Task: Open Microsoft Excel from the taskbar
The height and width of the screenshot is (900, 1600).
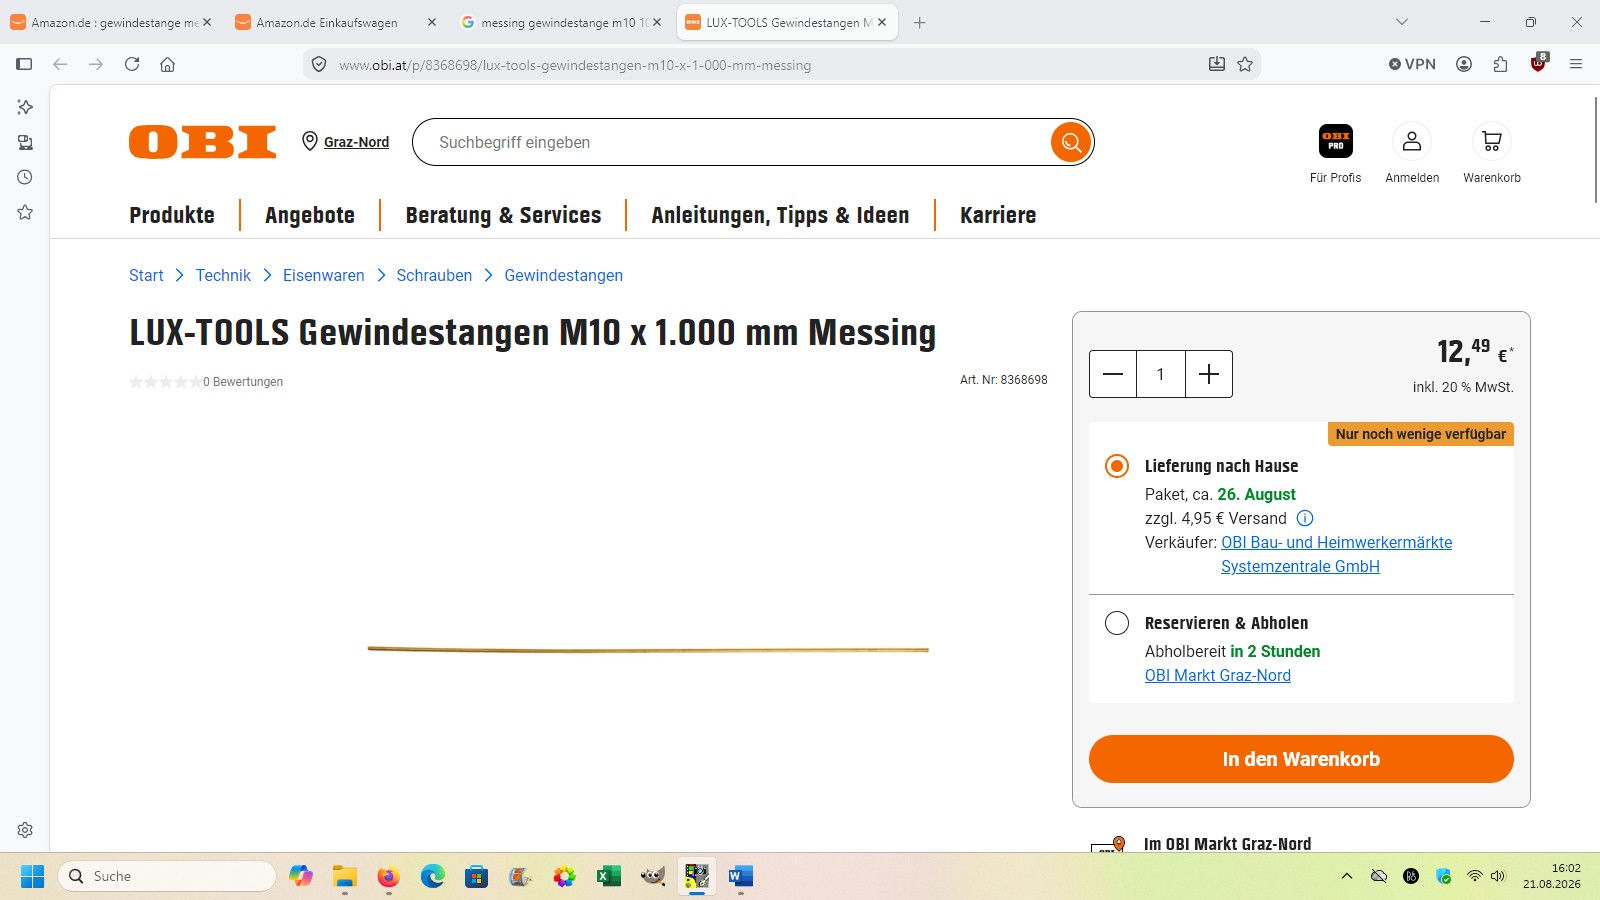Action: point(608,876)
